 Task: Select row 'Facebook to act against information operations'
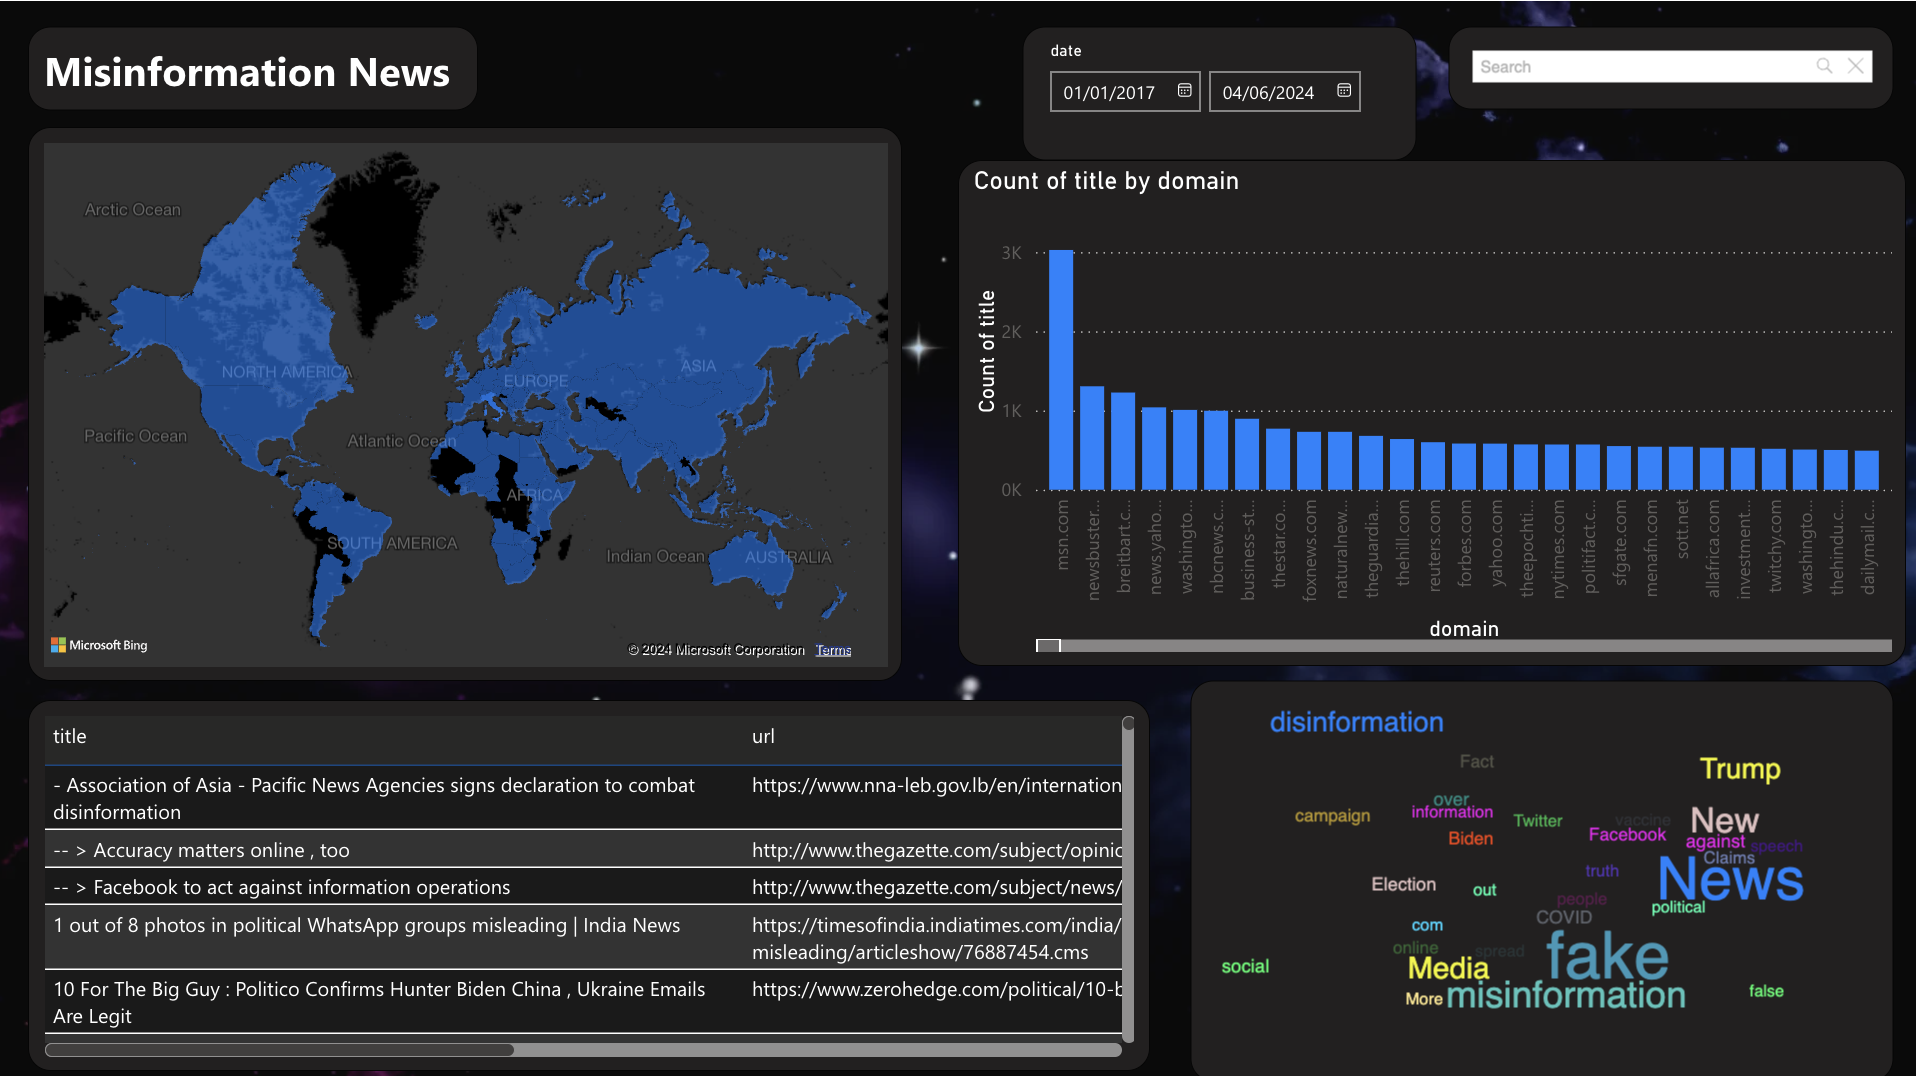point(584,887)
